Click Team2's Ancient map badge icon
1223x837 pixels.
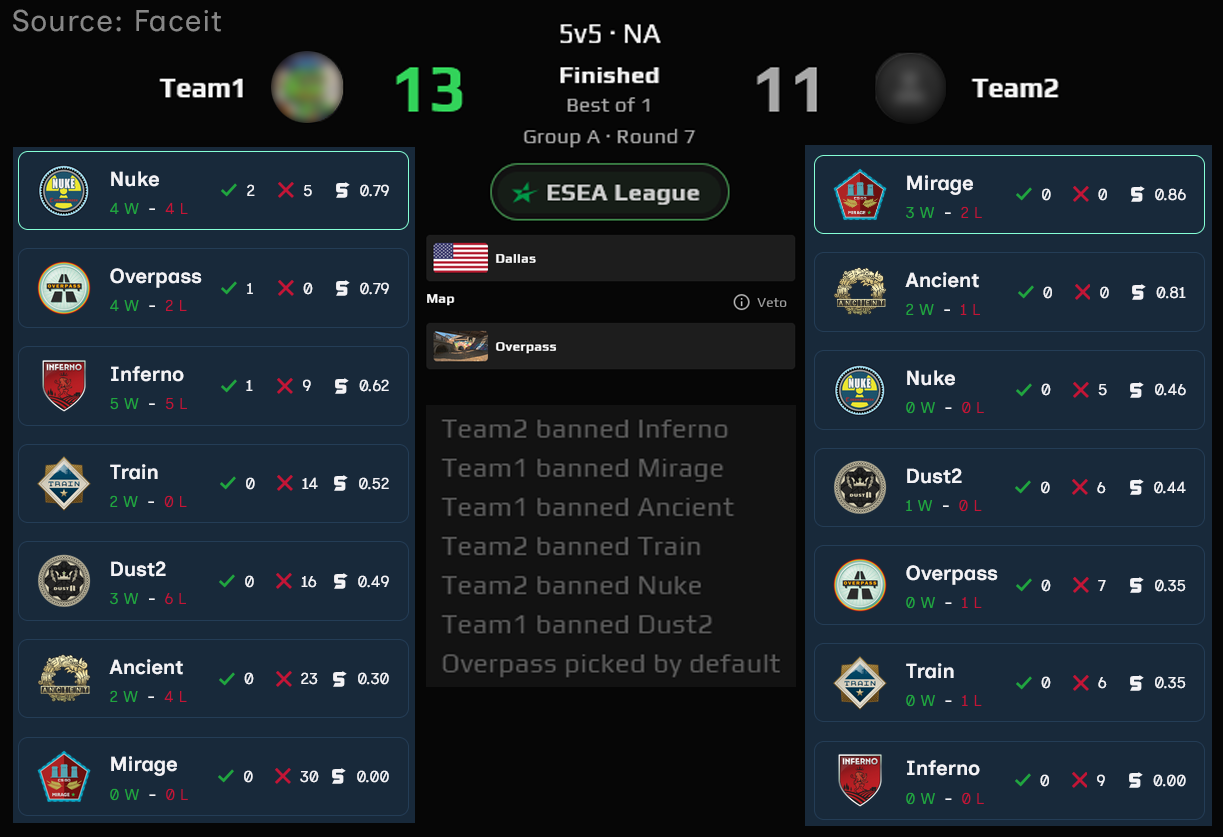860,292
